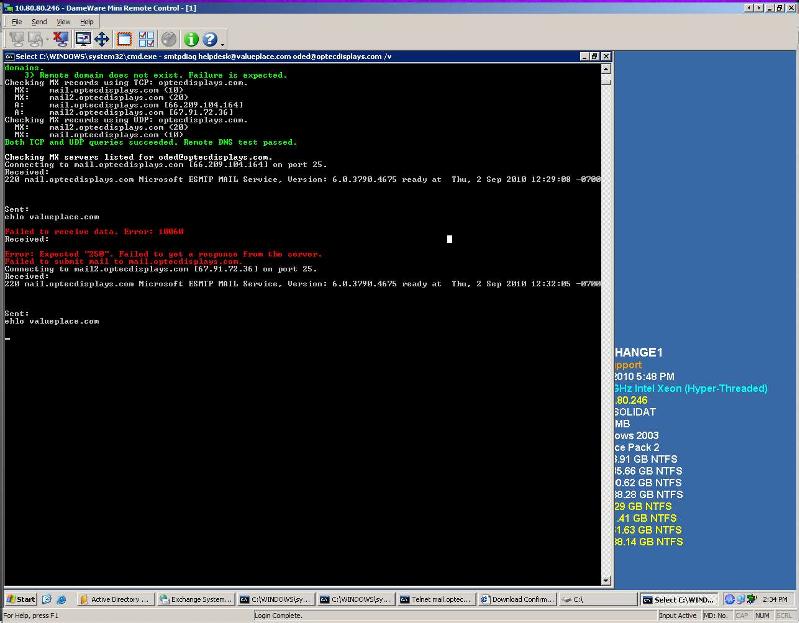Open the checkbox grid settings icon

click(x=146, y=39)
